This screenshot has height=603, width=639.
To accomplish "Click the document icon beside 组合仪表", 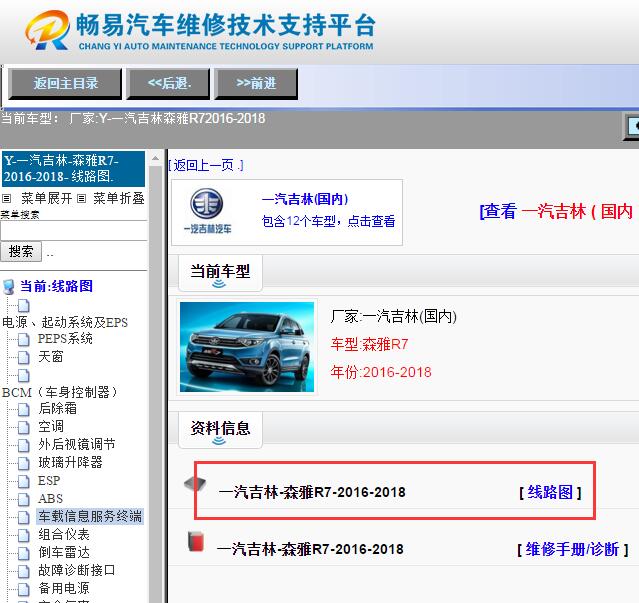I will 24,535.
